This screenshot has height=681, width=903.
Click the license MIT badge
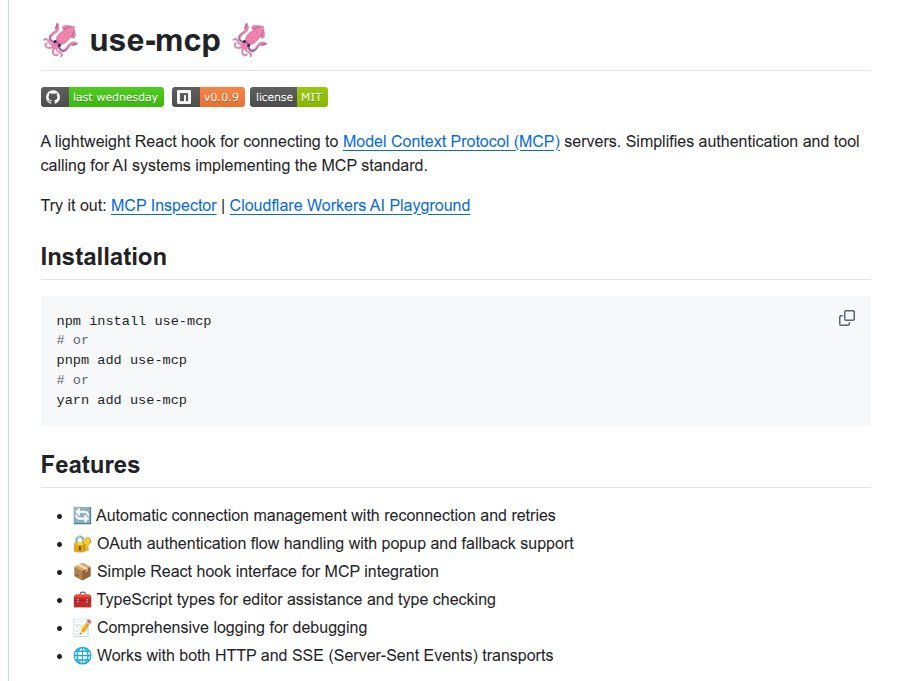(289, 97)
